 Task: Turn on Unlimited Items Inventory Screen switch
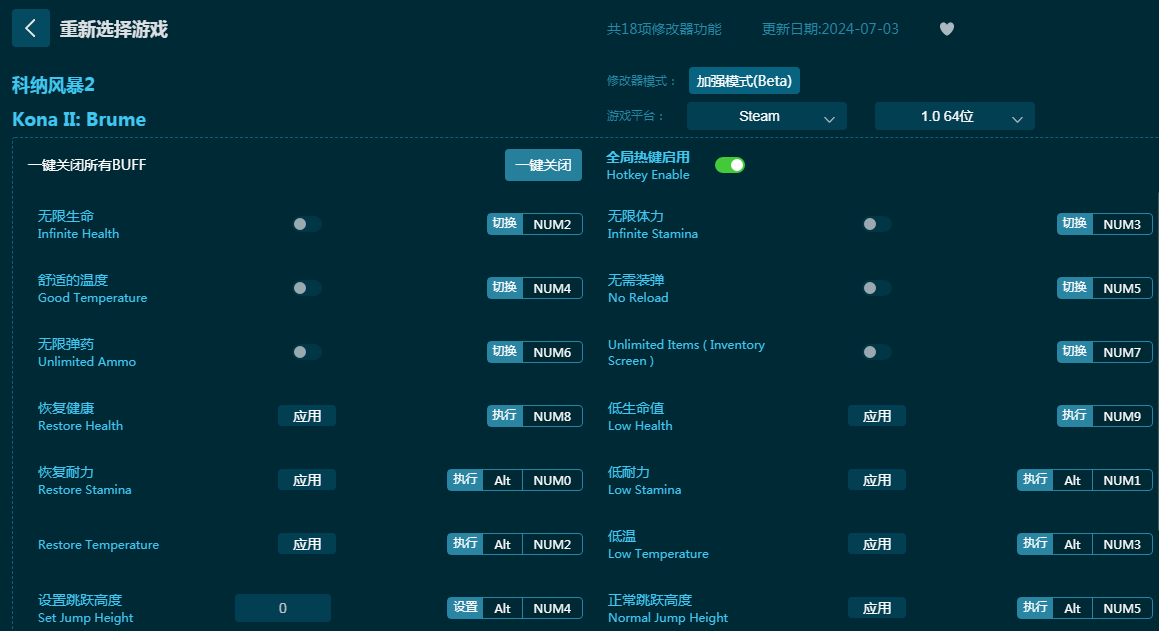(x=877, y=352)
